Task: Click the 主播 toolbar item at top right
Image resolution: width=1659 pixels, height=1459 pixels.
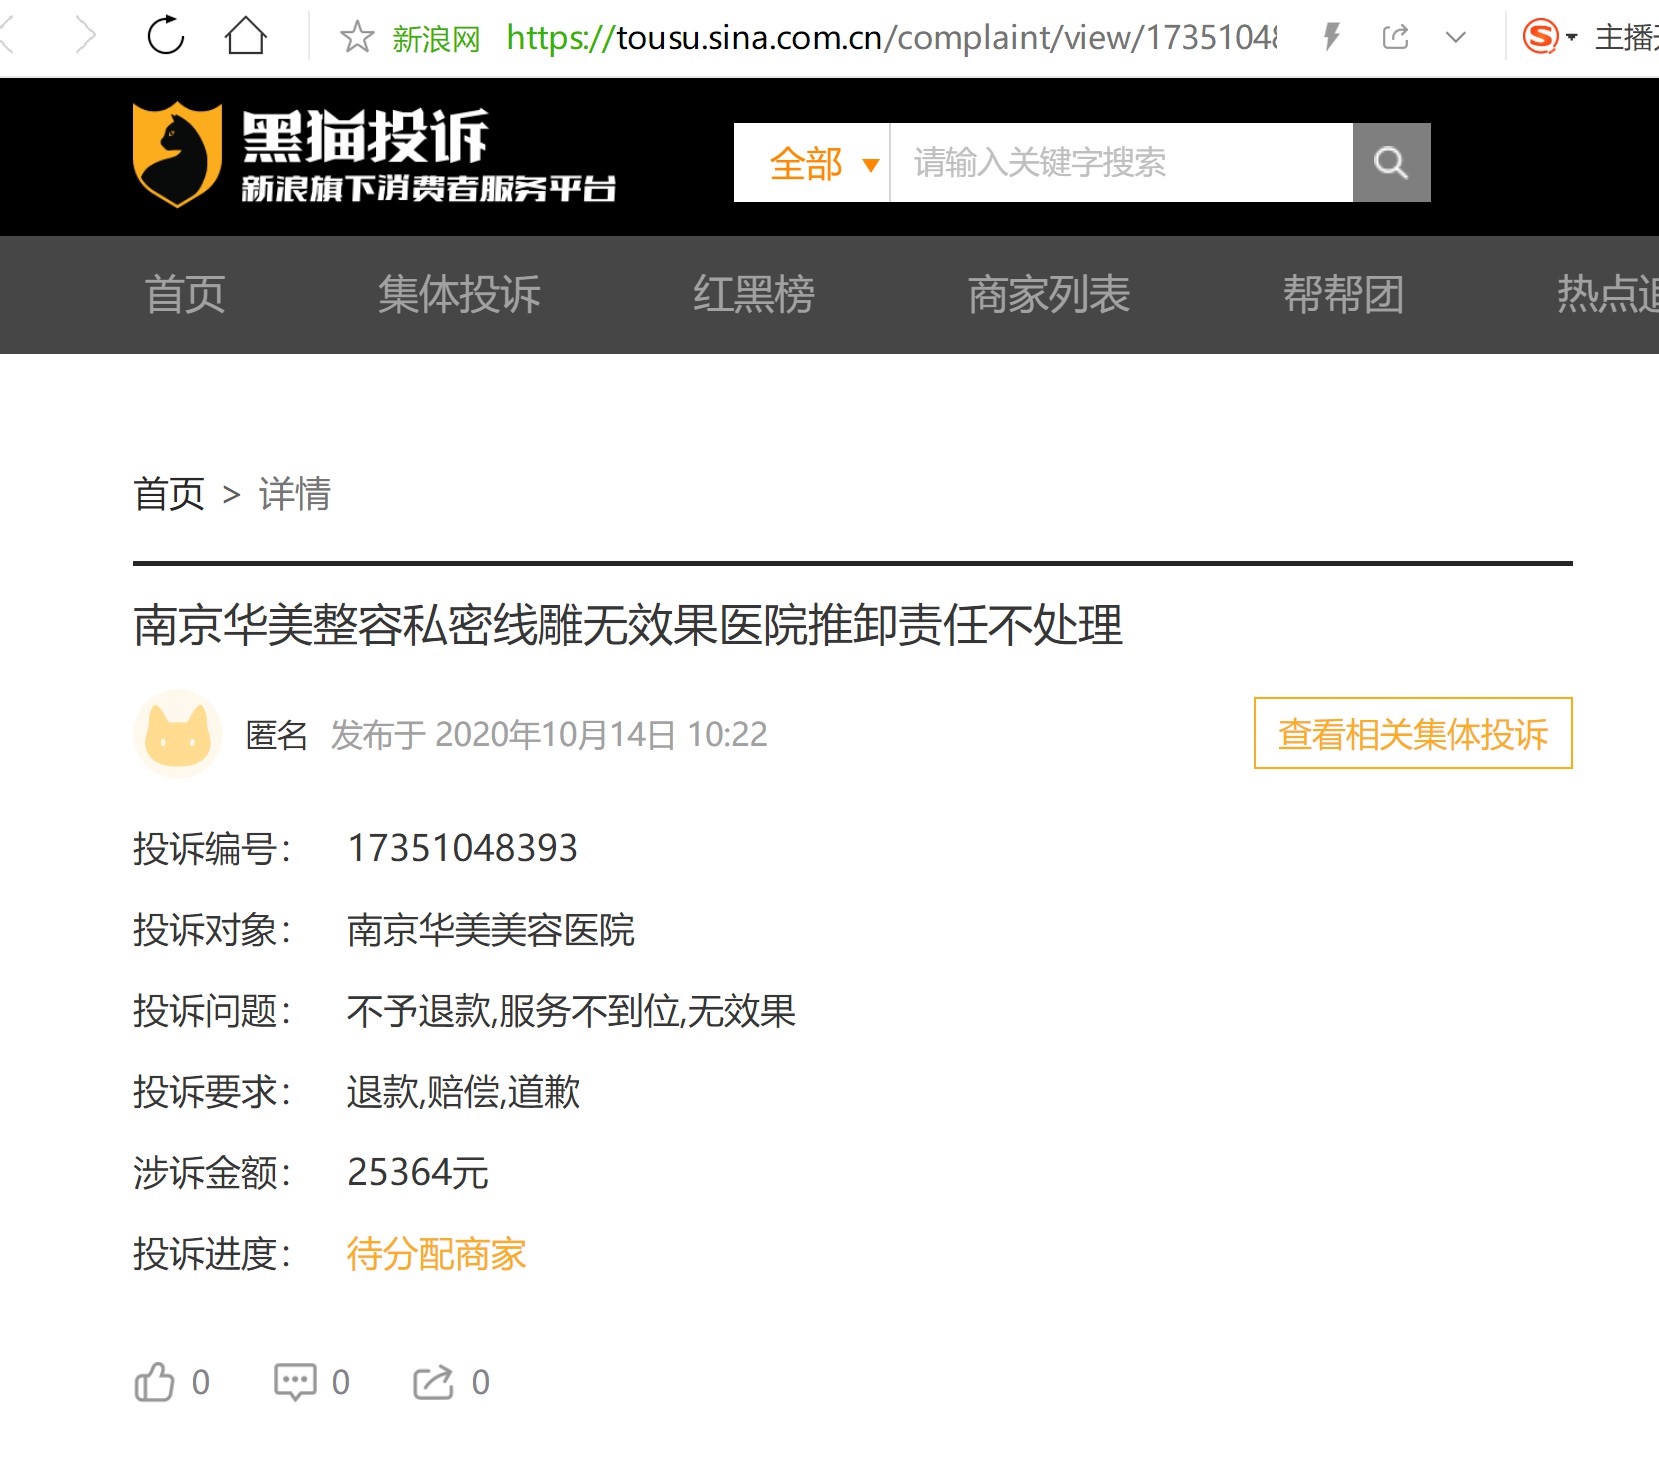Action: [1626, 38]
